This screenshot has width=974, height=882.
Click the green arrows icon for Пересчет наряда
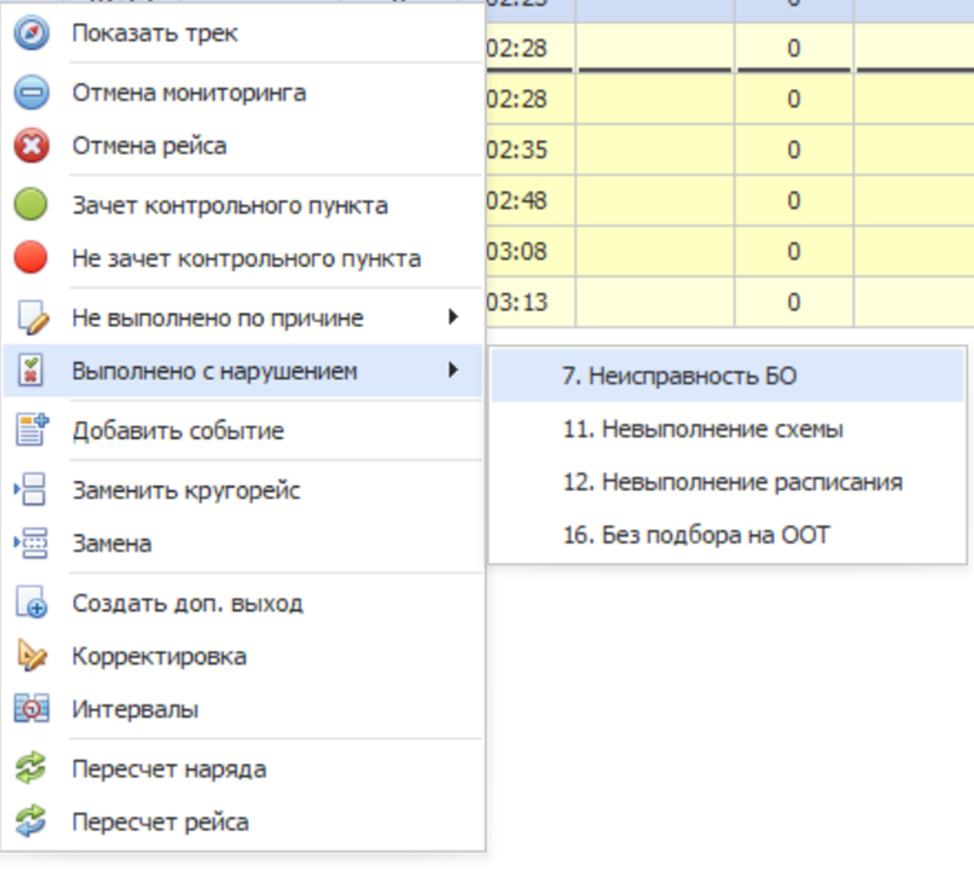tap(31, 770)
